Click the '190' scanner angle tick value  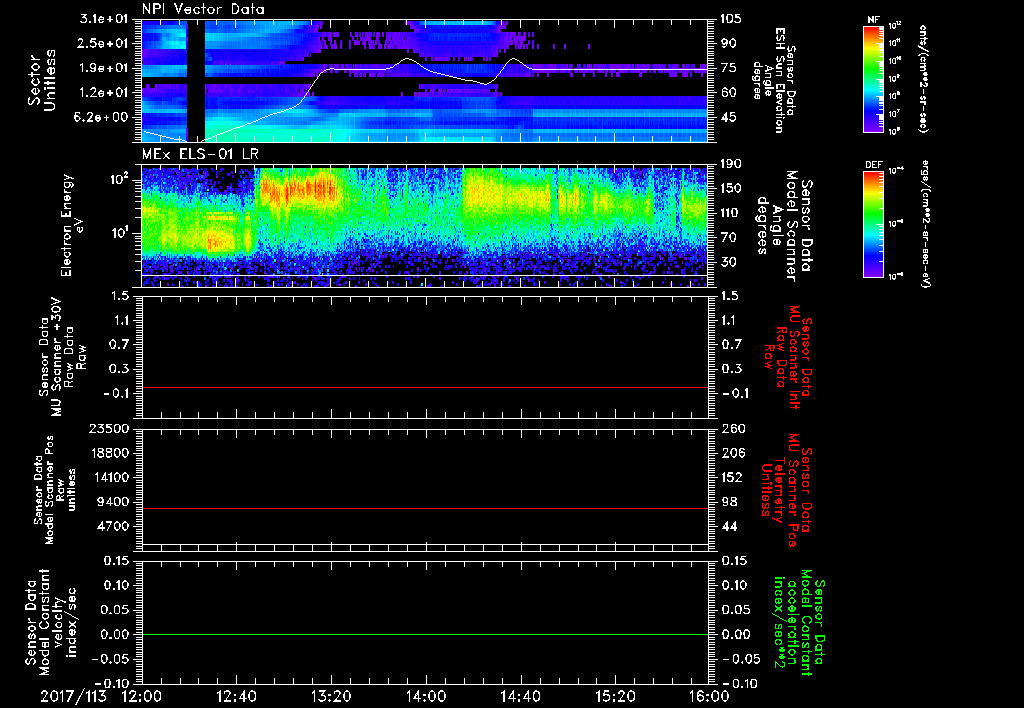(731, 164)
